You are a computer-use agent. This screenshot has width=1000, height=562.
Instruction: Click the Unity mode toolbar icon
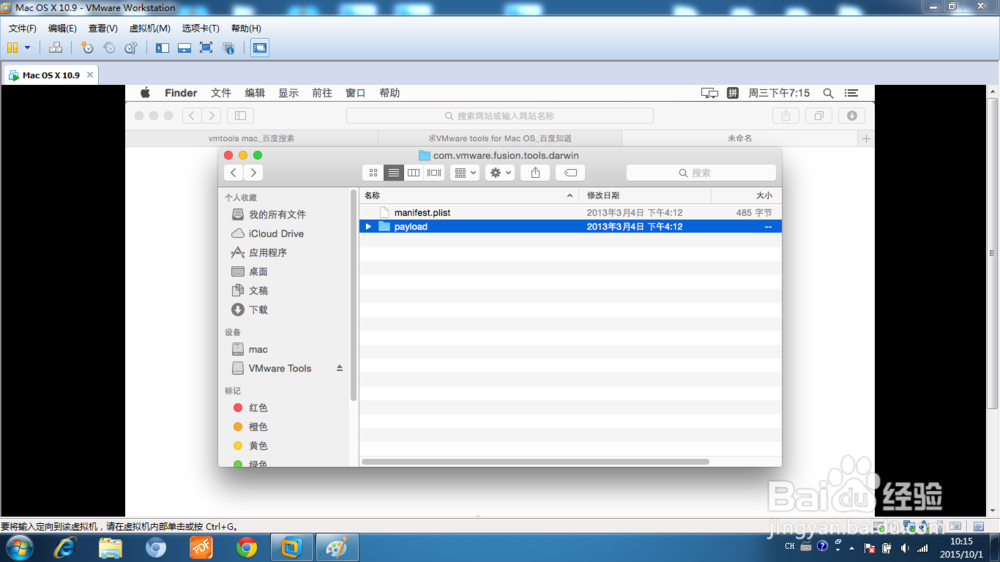(x=228, y=48)
